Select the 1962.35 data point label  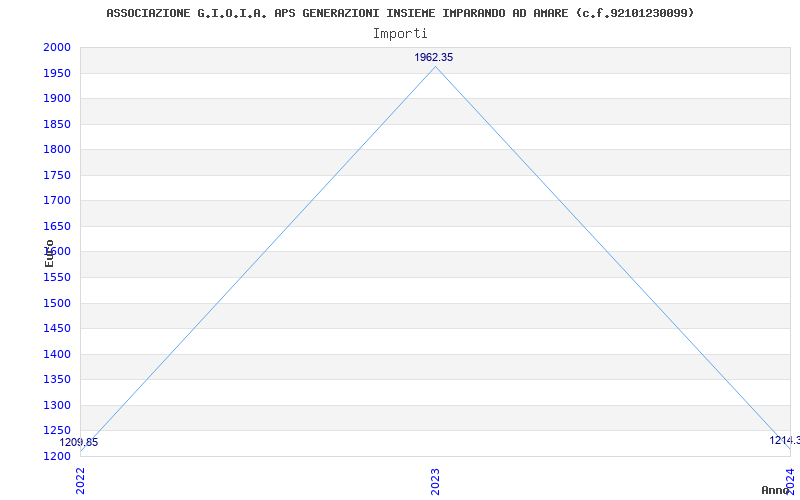pos(433,57)
